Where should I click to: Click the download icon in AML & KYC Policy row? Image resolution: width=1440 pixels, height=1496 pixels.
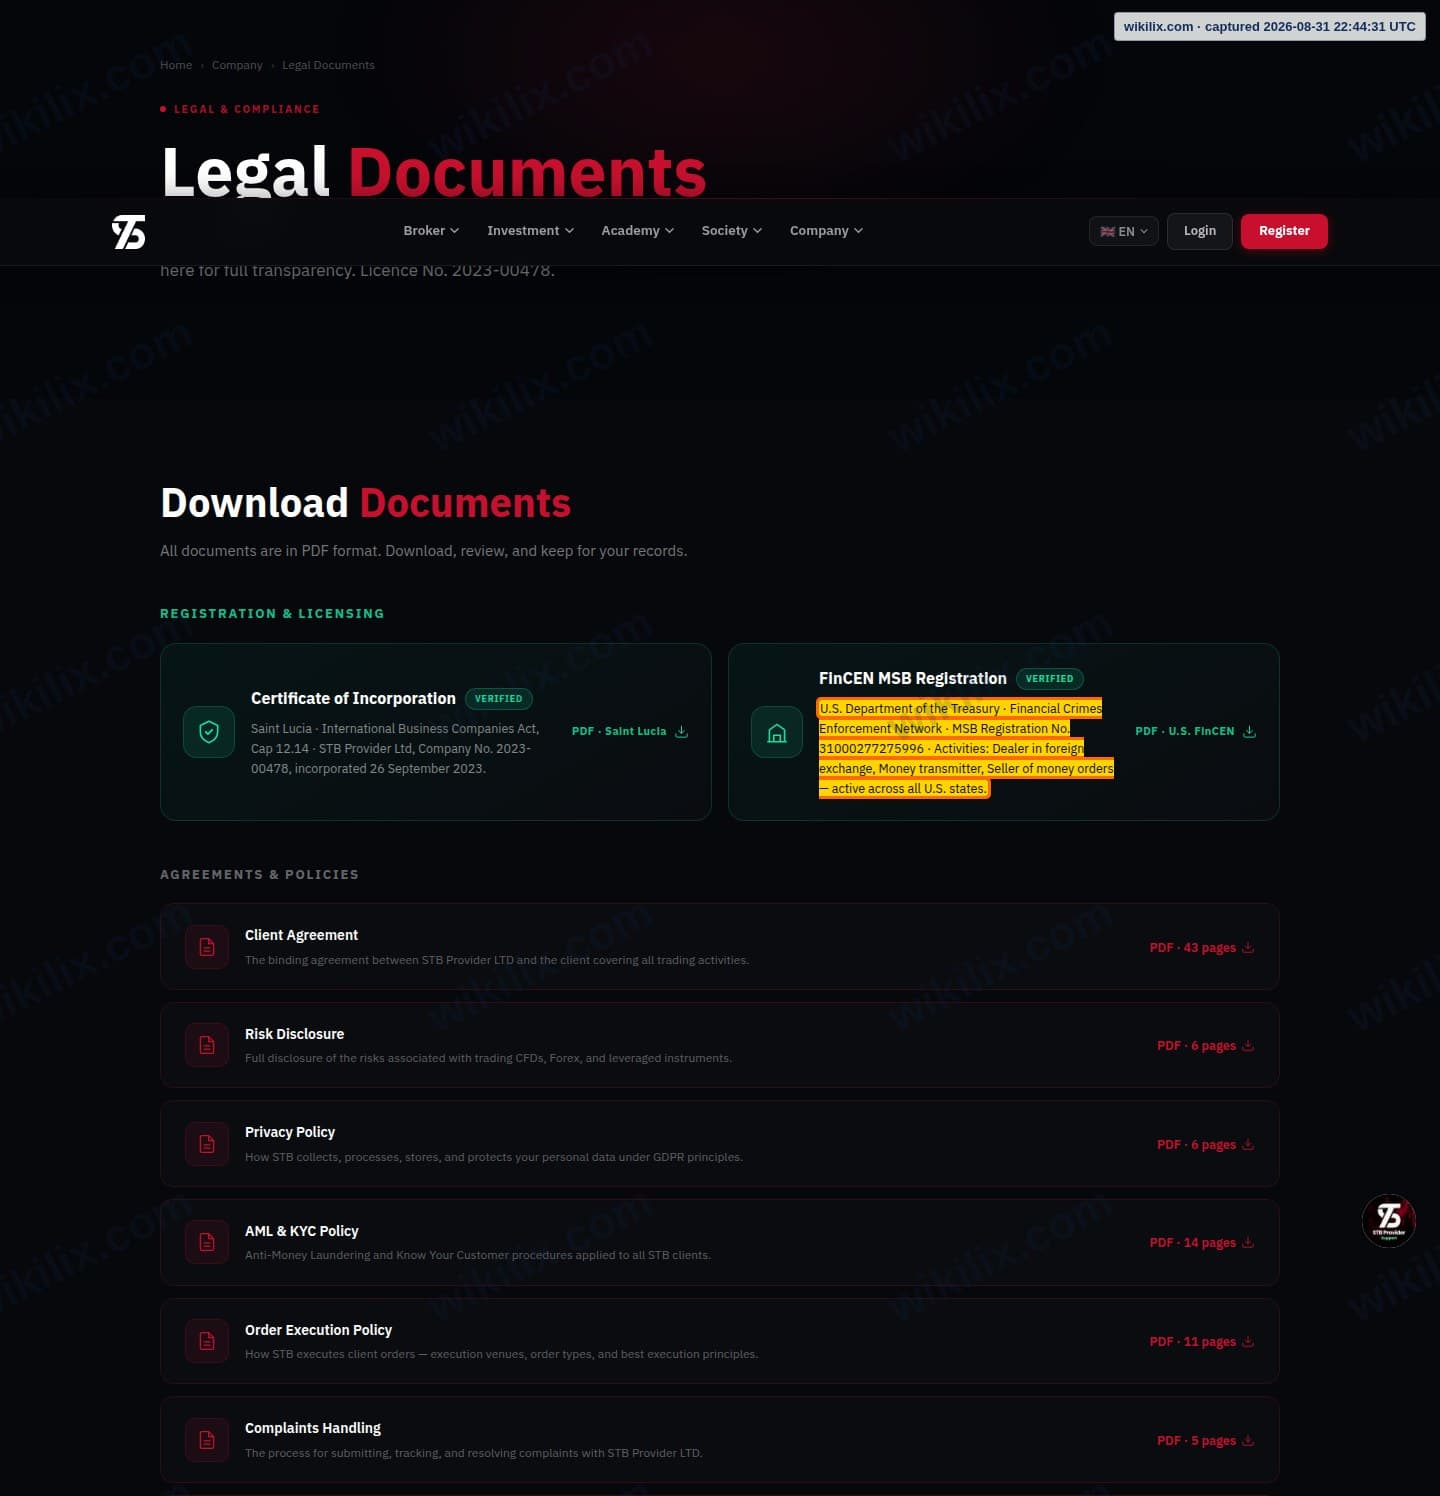[x=1248, y=1242]
